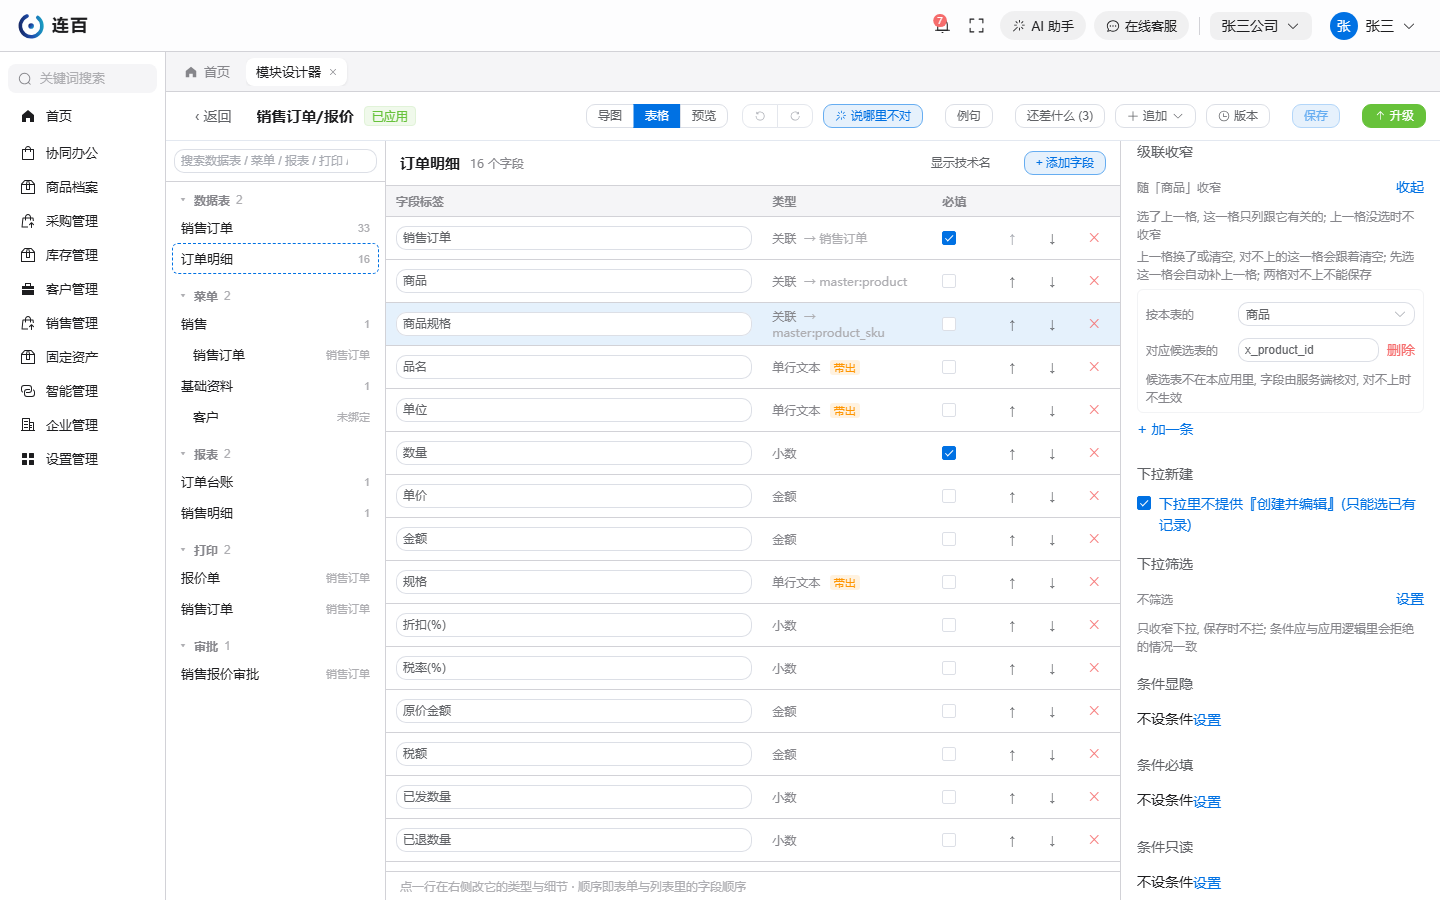Switch to 导图 view tab
Viewport: 1440px width, 900px height.
coord(610,116)
